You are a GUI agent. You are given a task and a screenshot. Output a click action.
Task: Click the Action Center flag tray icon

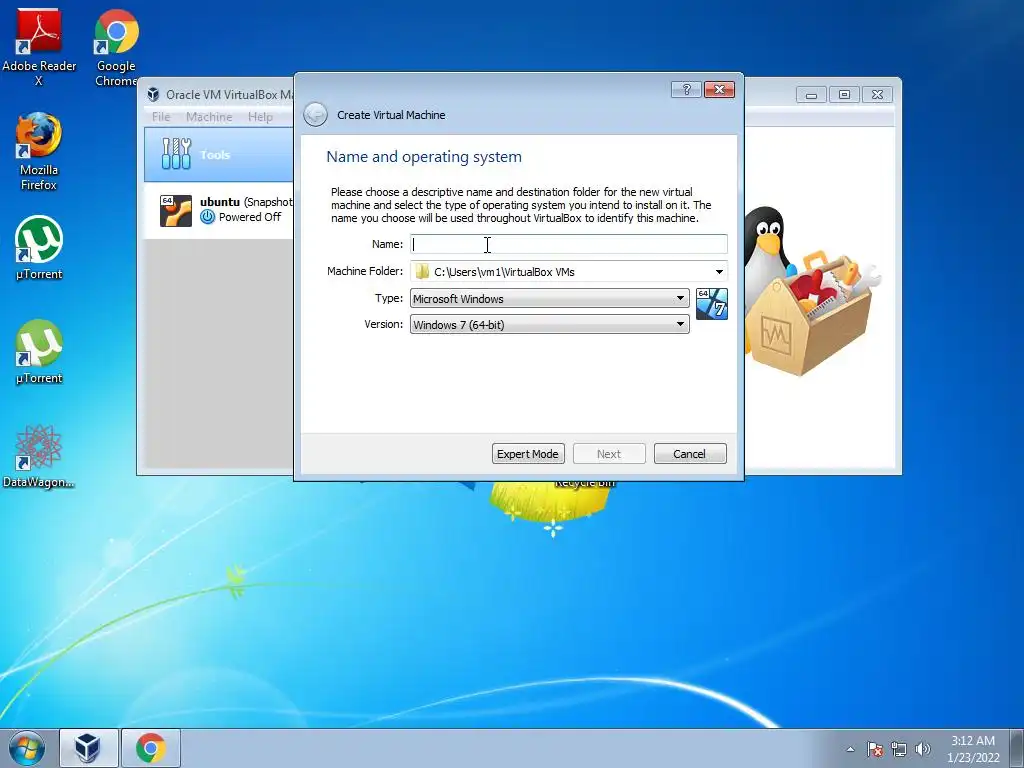[874, 749]
